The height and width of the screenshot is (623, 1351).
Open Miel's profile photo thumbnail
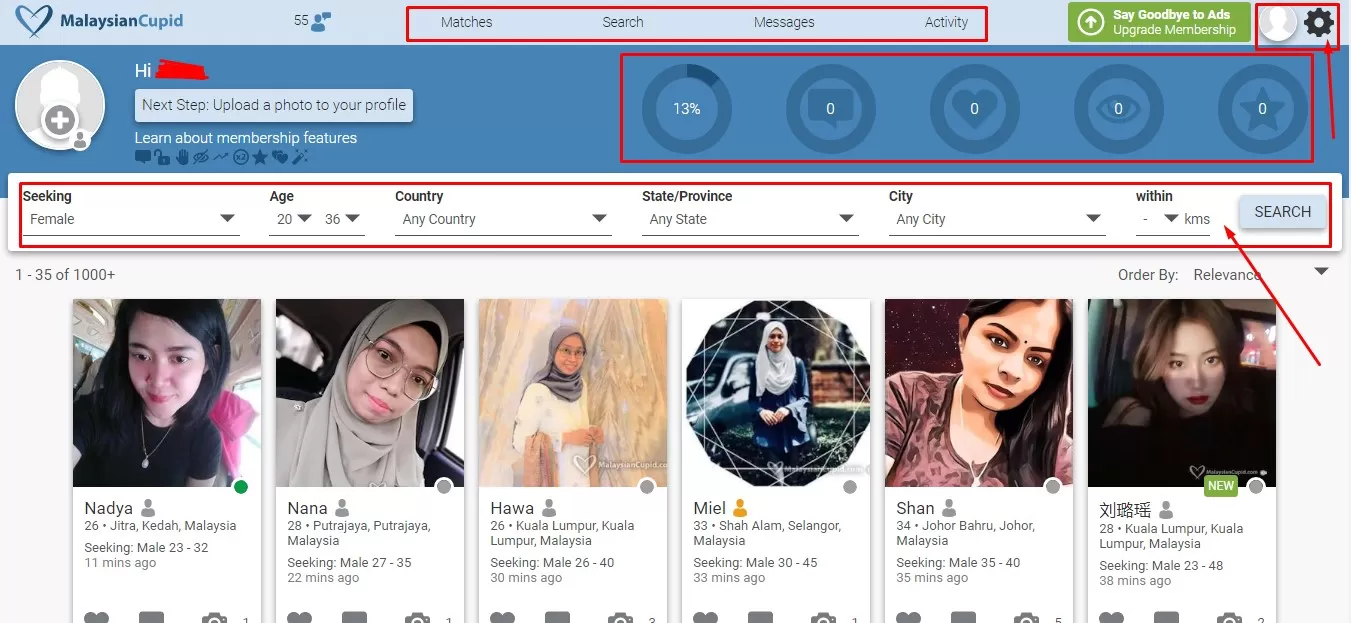[x=775, y=393]
